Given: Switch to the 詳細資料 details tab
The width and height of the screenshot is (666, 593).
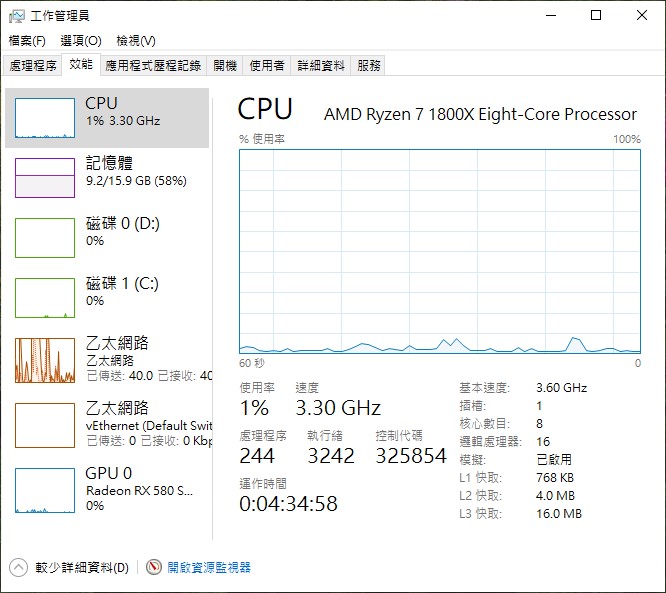Looking at the screenshot, I should [x=321, y=65].
